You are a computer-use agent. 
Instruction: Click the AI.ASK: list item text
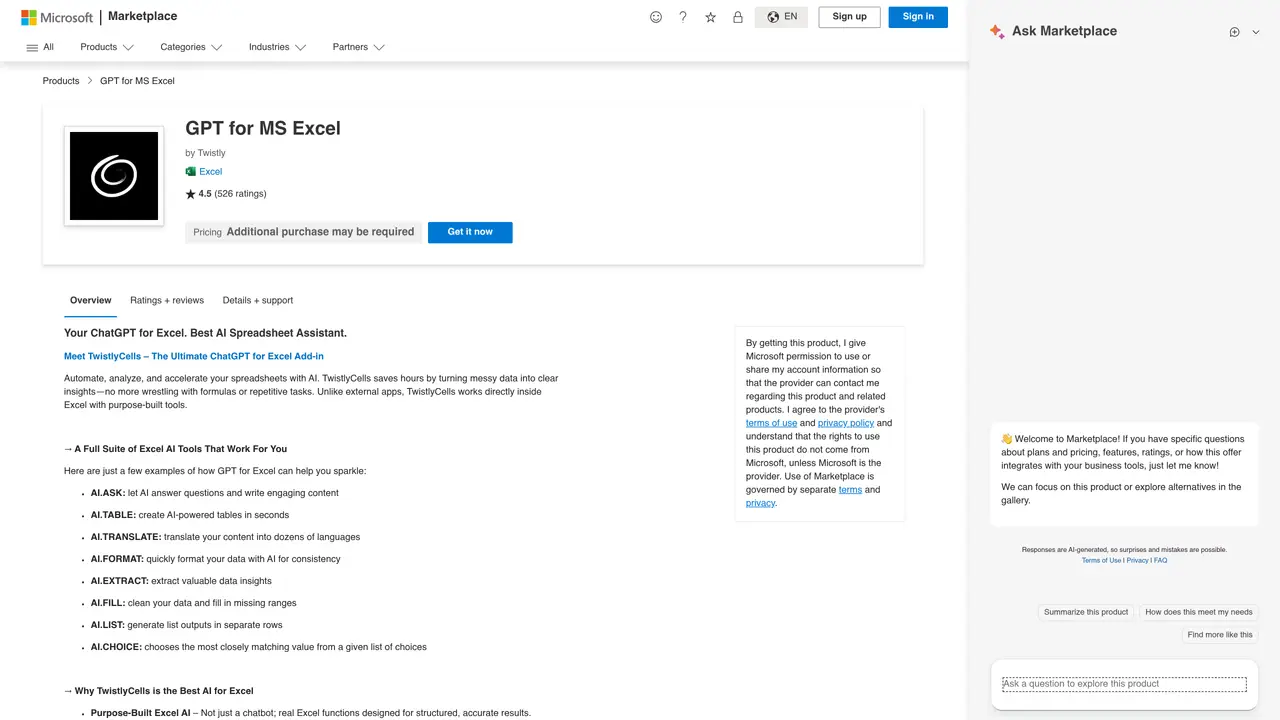215,493
